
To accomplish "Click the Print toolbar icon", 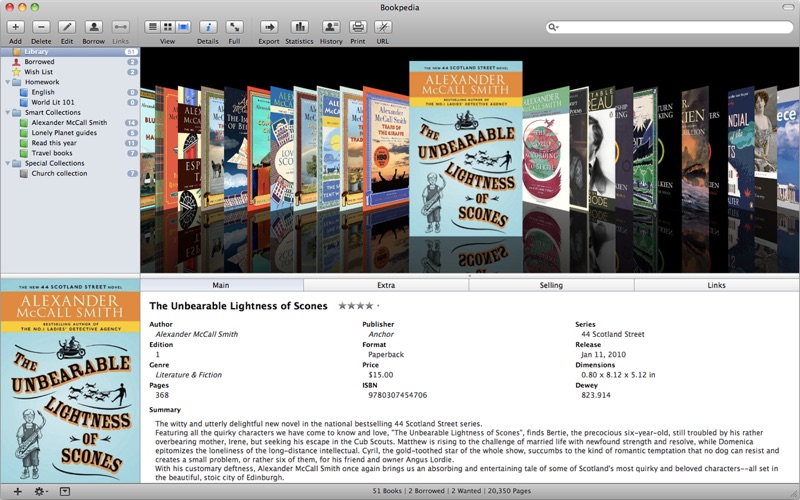I will 358,27.
